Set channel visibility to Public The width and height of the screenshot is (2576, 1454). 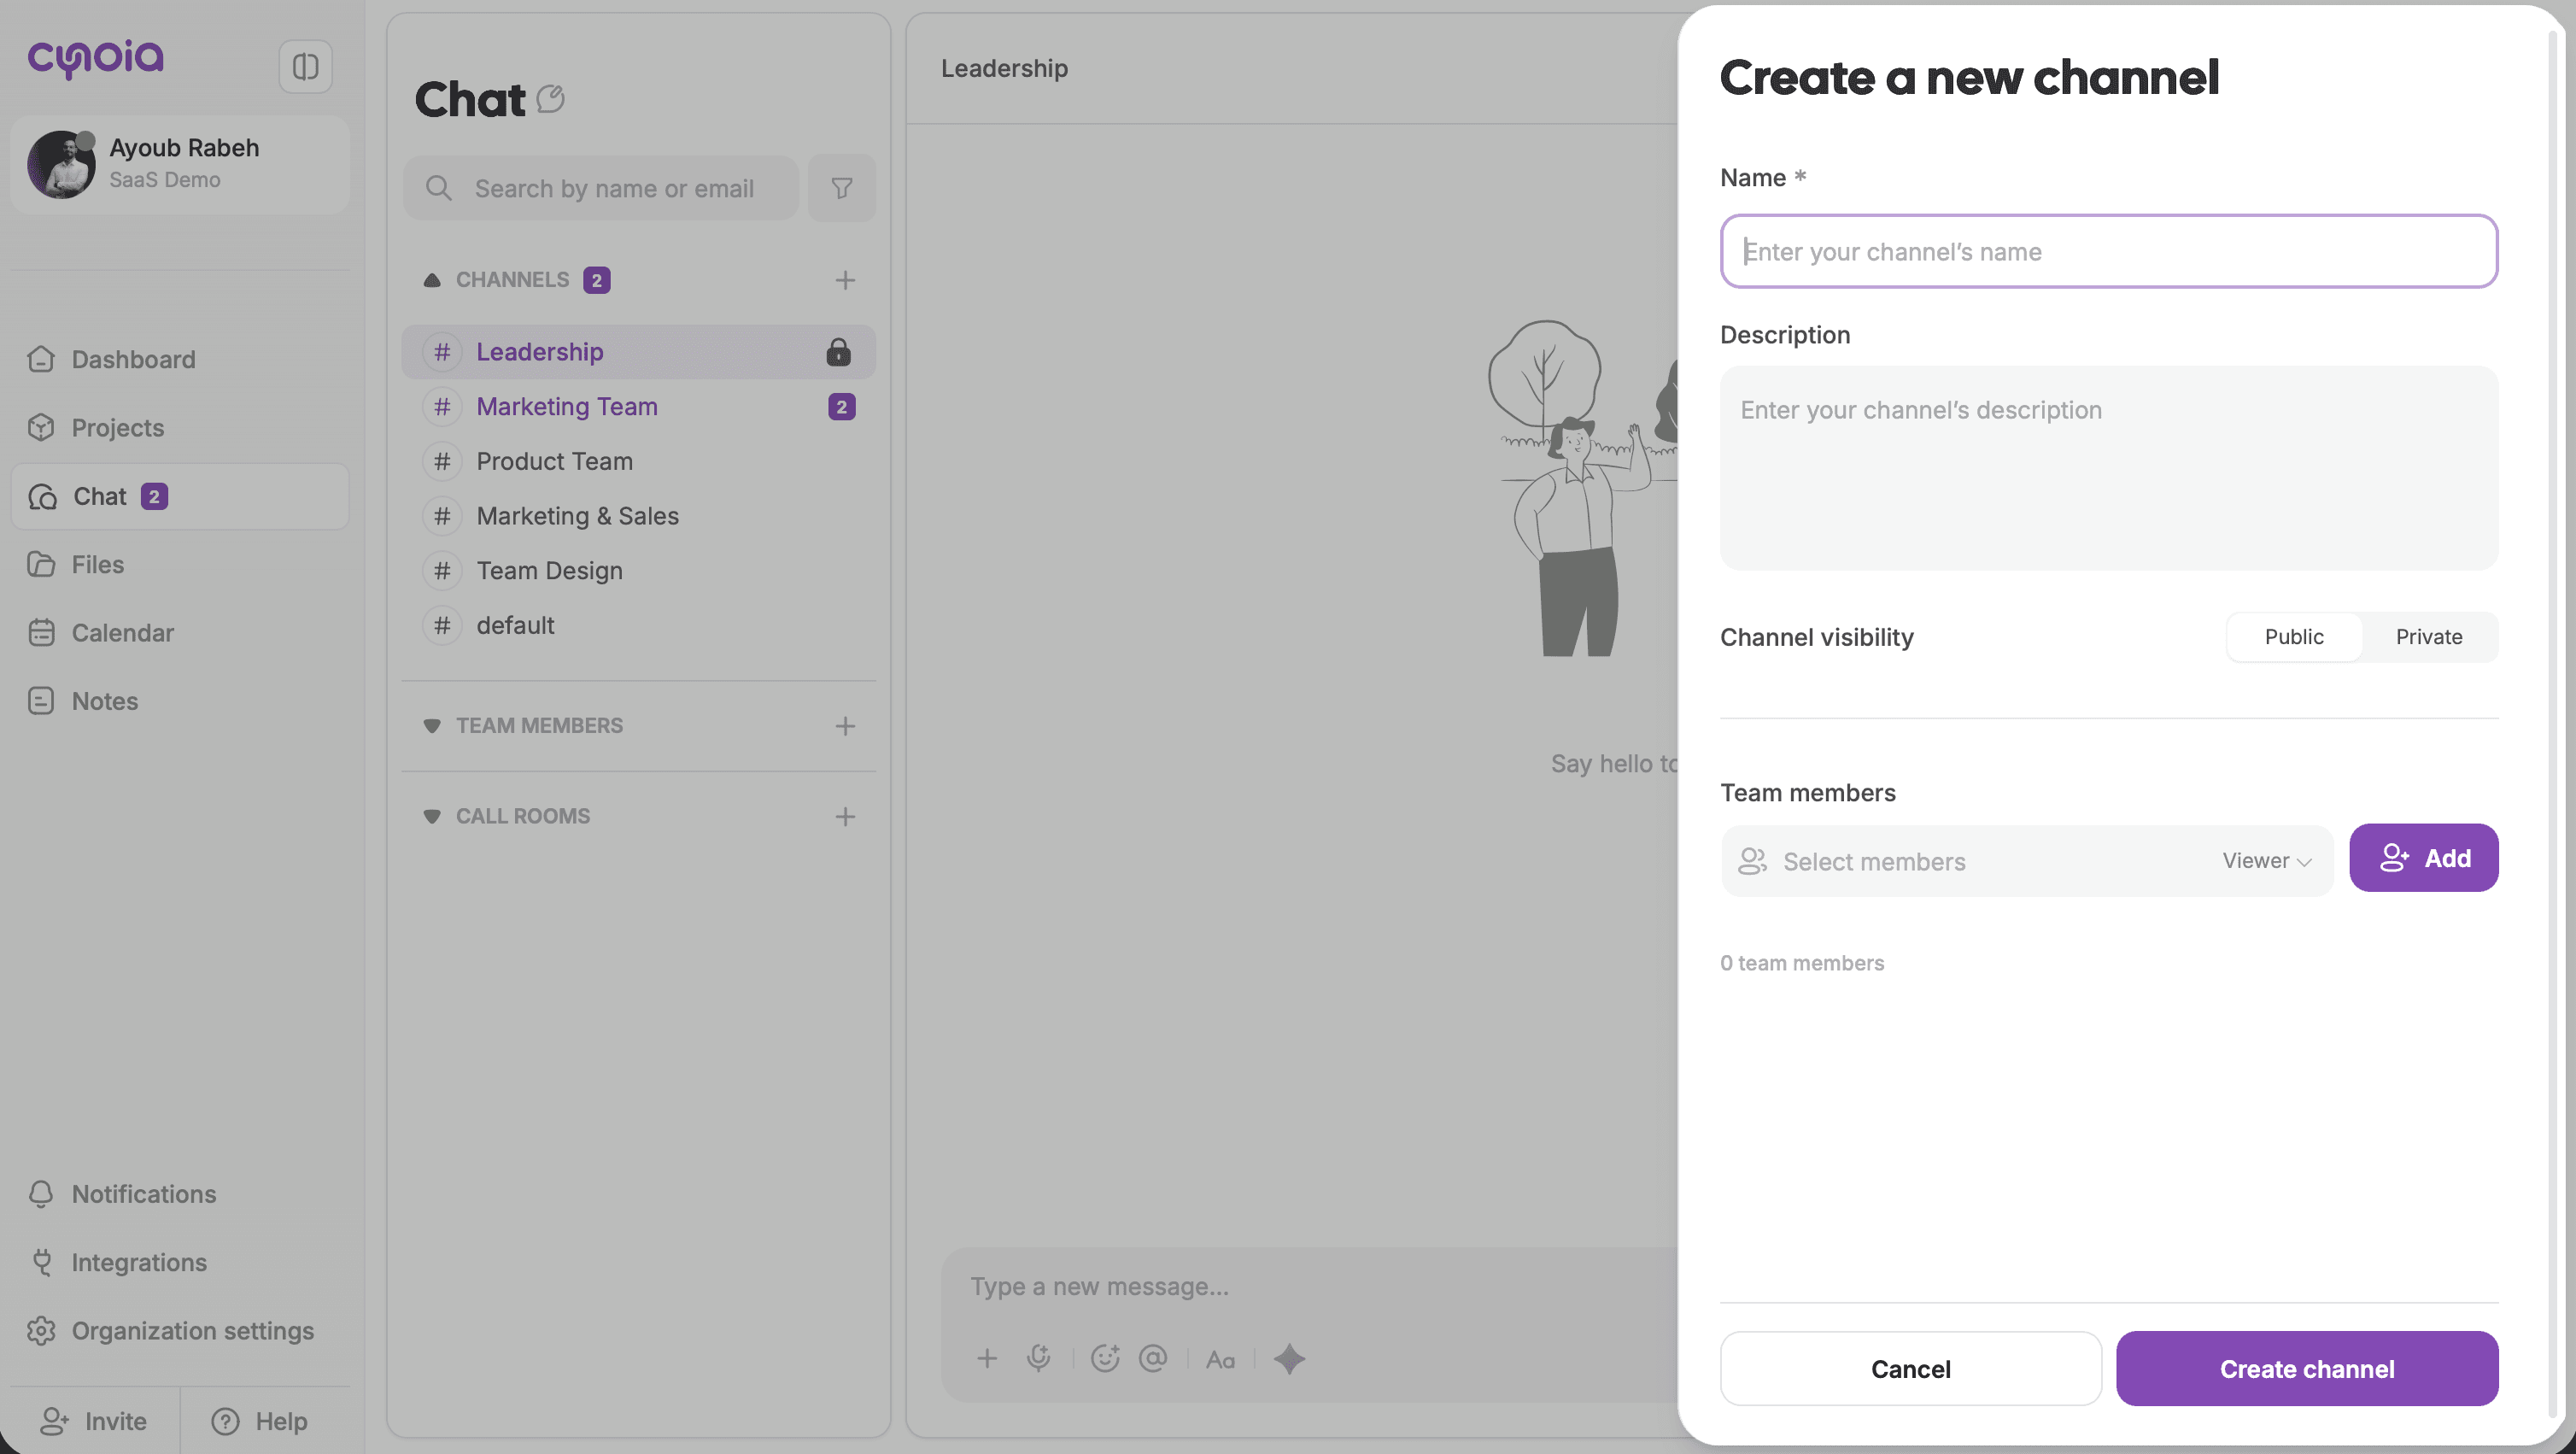click(2293, 637)
